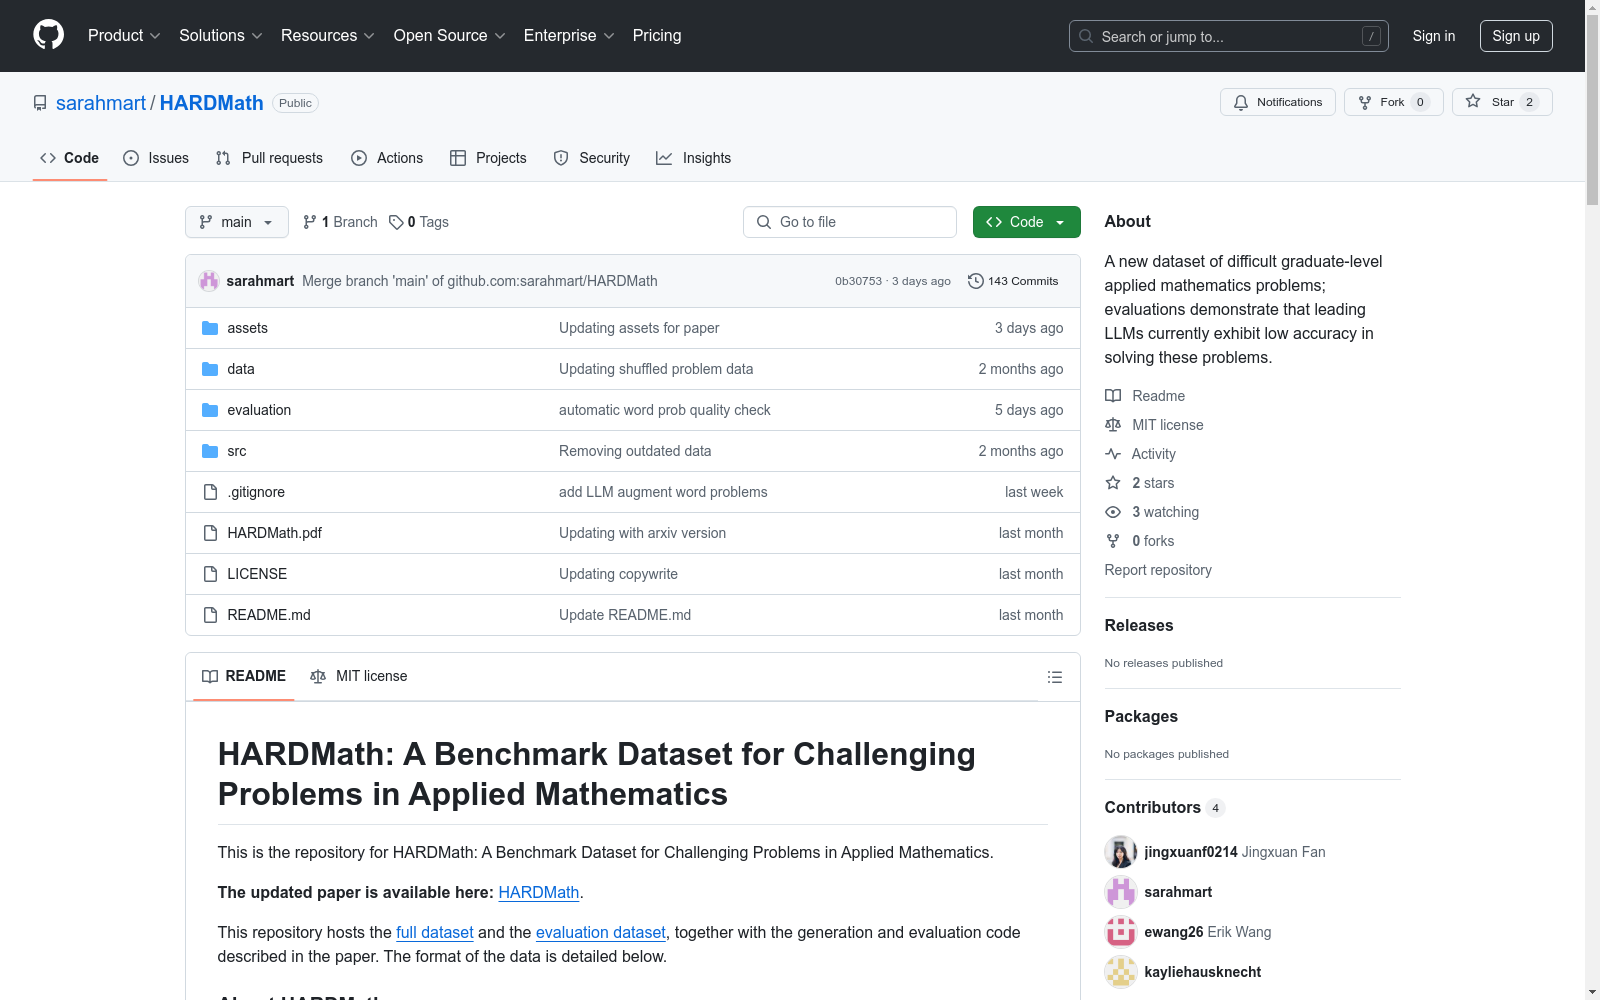This screenshot has width=1600, height=1000.
Task: Fork the repository with the Fork button
Action: click(1393, 102)
